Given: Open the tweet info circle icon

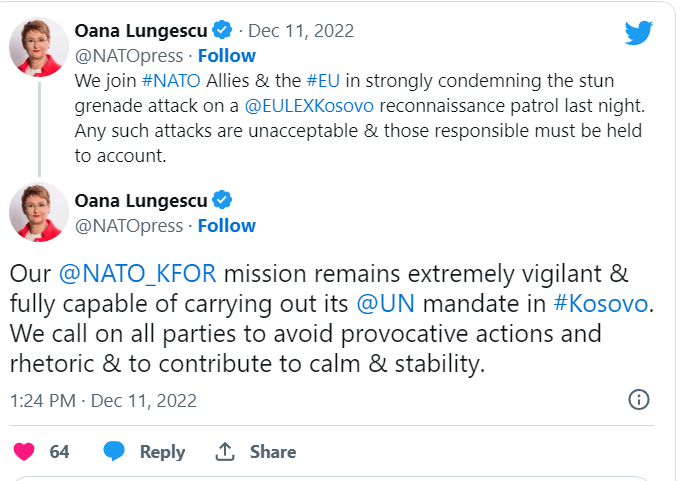Looking at the screenshot, I should (638, 400).
